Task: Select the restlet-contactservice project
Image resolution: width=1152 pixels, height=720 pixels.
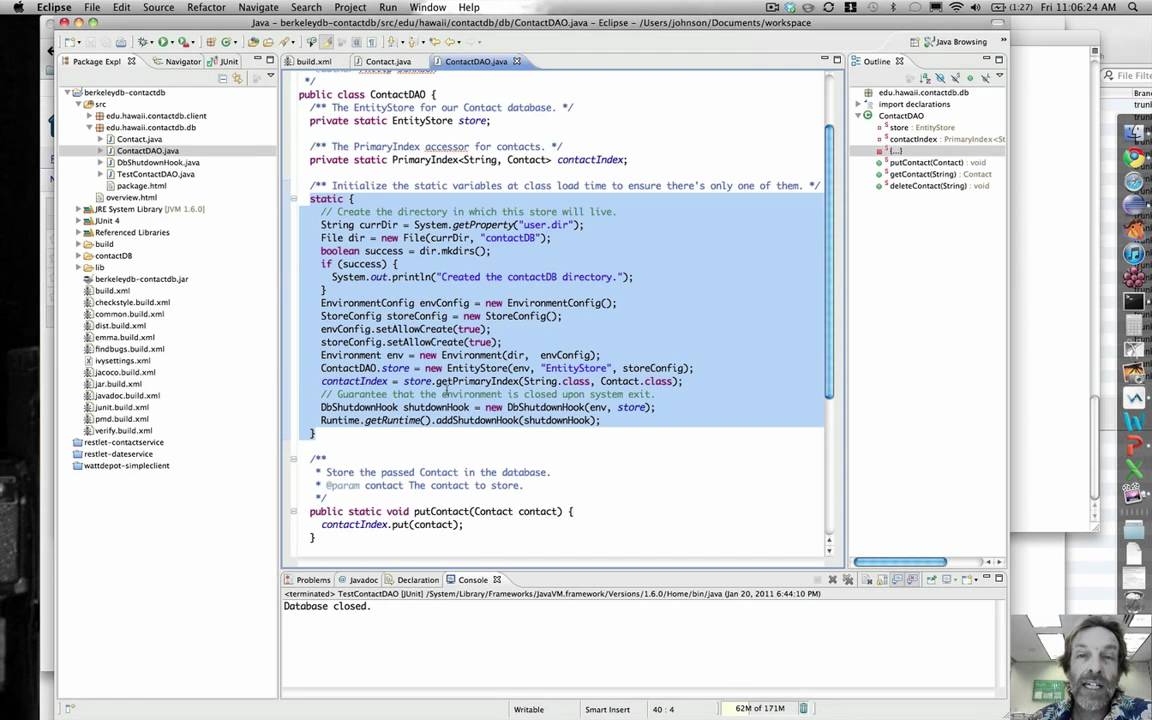Action: tap(118, 442)
